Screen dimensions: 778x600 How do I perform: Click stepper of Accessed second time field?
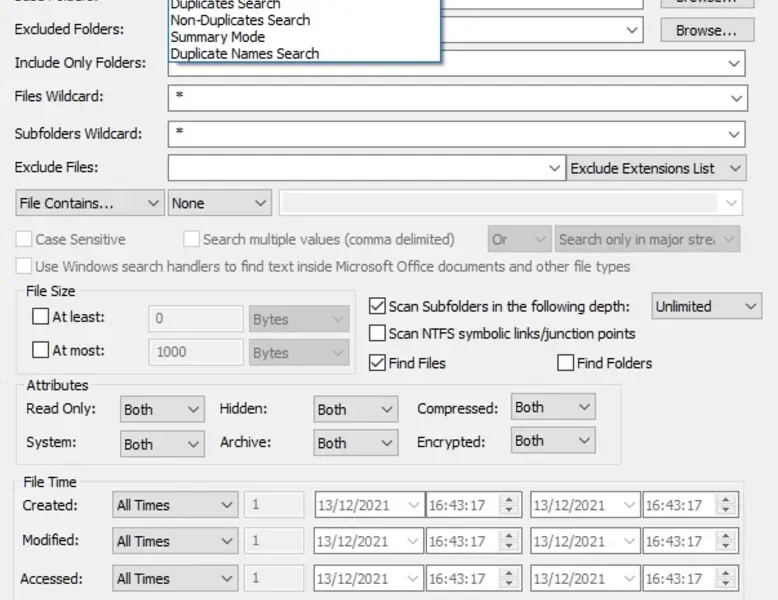click(725, 579)
